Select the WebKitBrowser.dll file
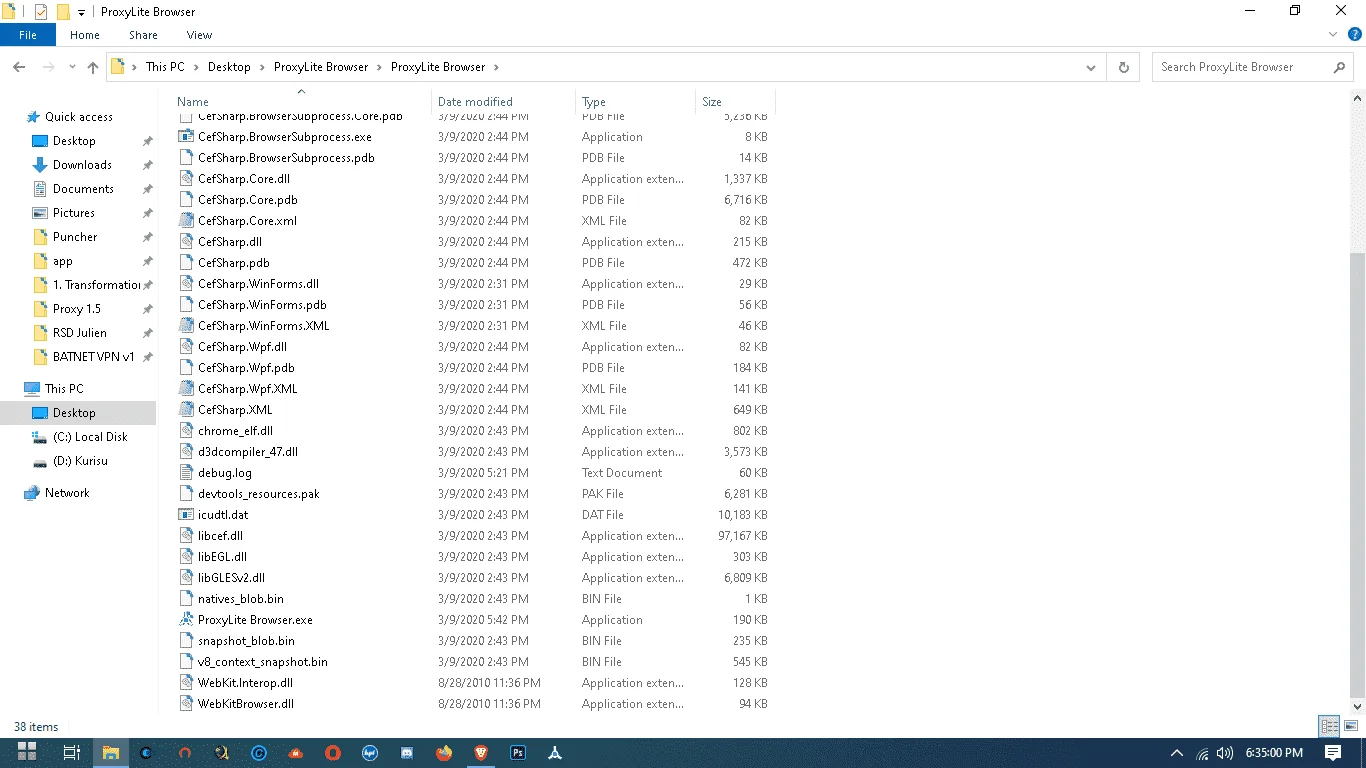 tap(246, 704)
